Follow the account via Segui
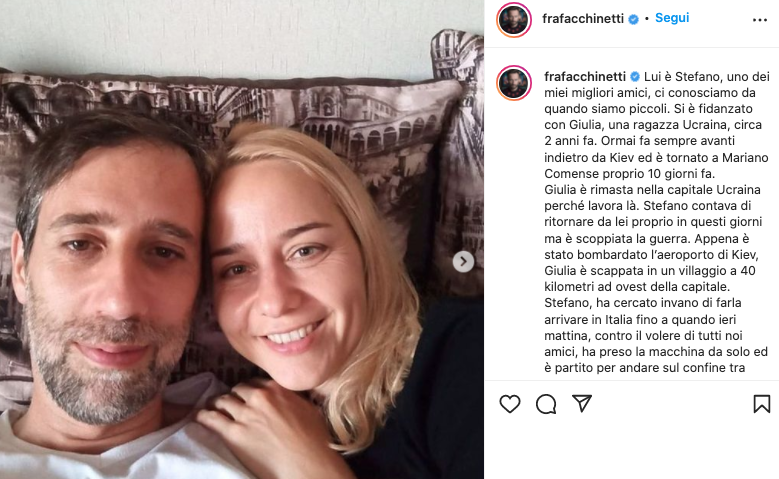Screen dimensions: 779x479 click(672, 18)
